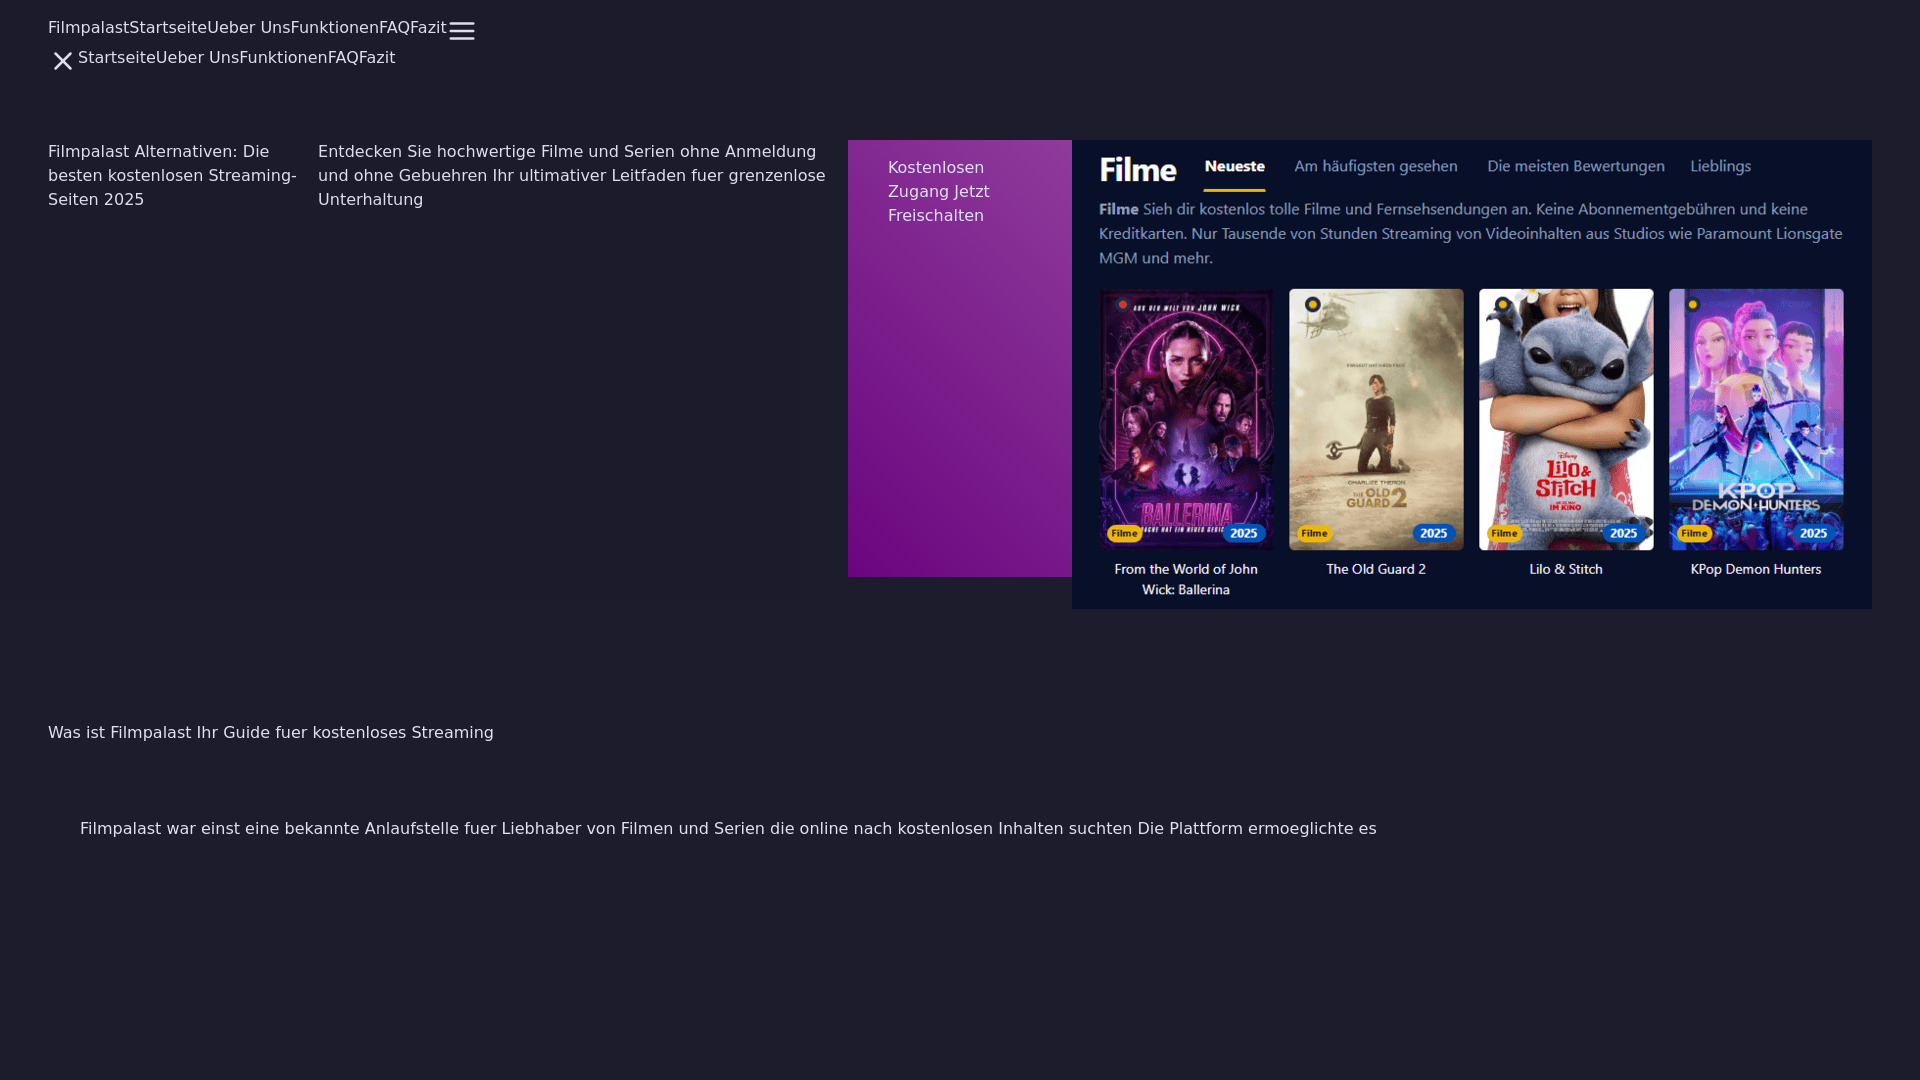The height and width of the screenshot is (1080, 1920).
Task: Click heading Was ist Filmpalast Ihr Guide
Action: point(271,733)
